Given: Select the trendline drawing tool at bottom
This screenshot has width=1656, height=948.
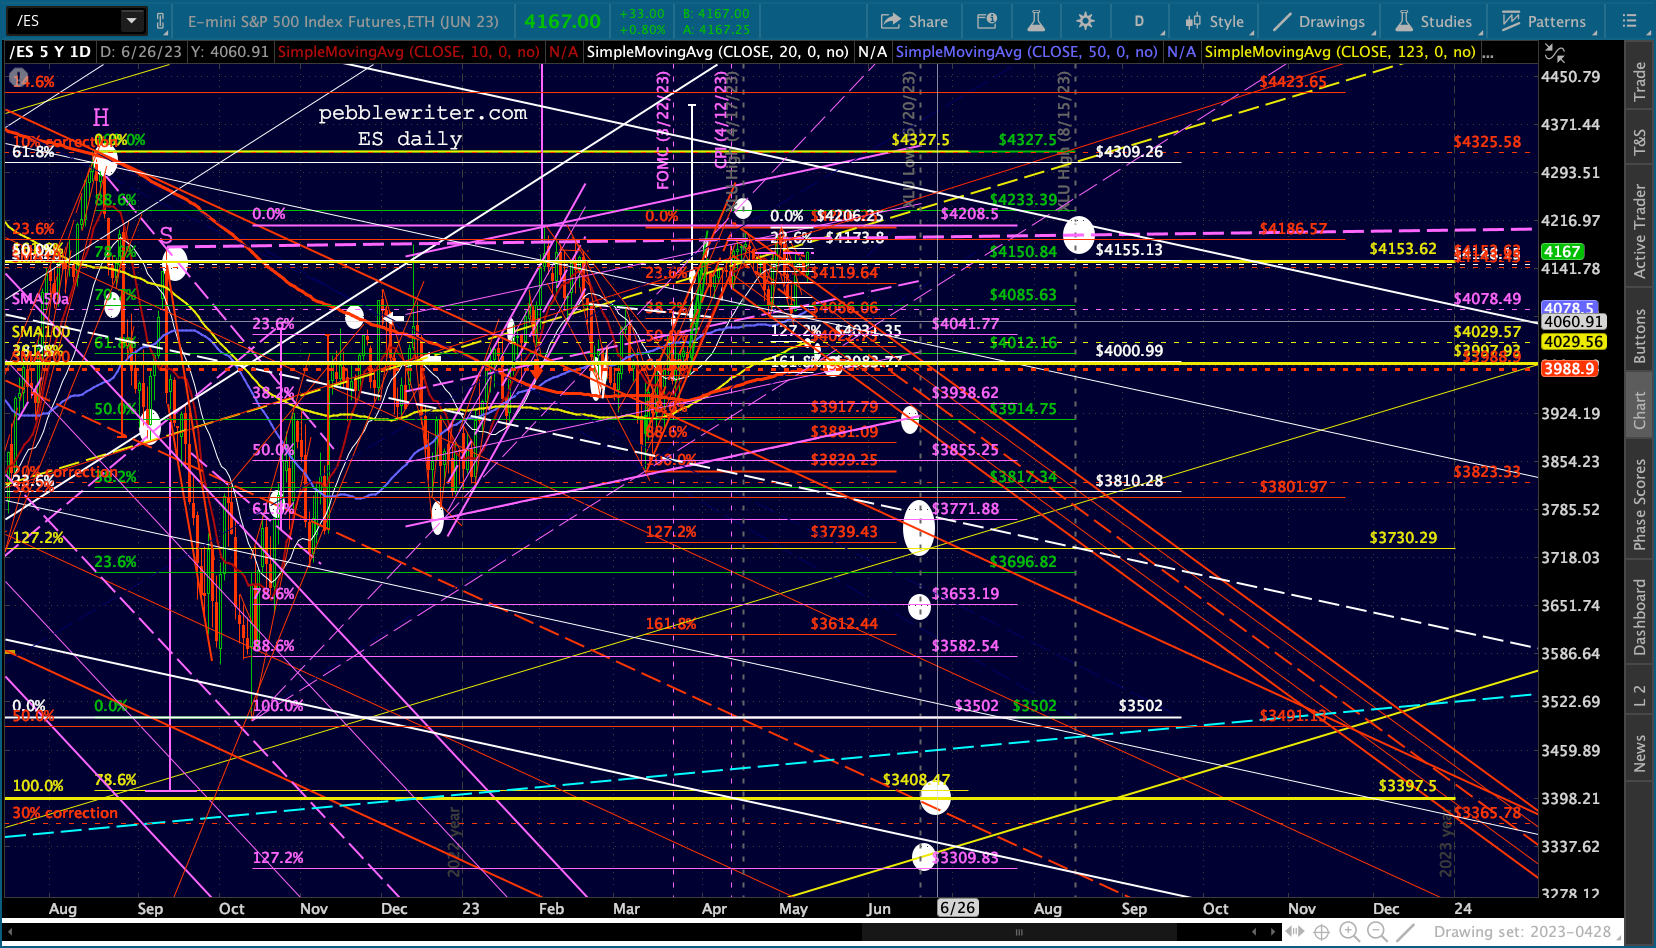Looking at the screenshot, I should pos(1405,932).
